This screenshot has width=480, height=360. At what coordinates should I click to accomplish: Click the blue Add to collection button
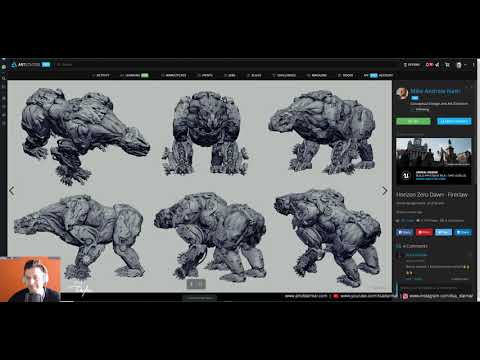[454, 121]
